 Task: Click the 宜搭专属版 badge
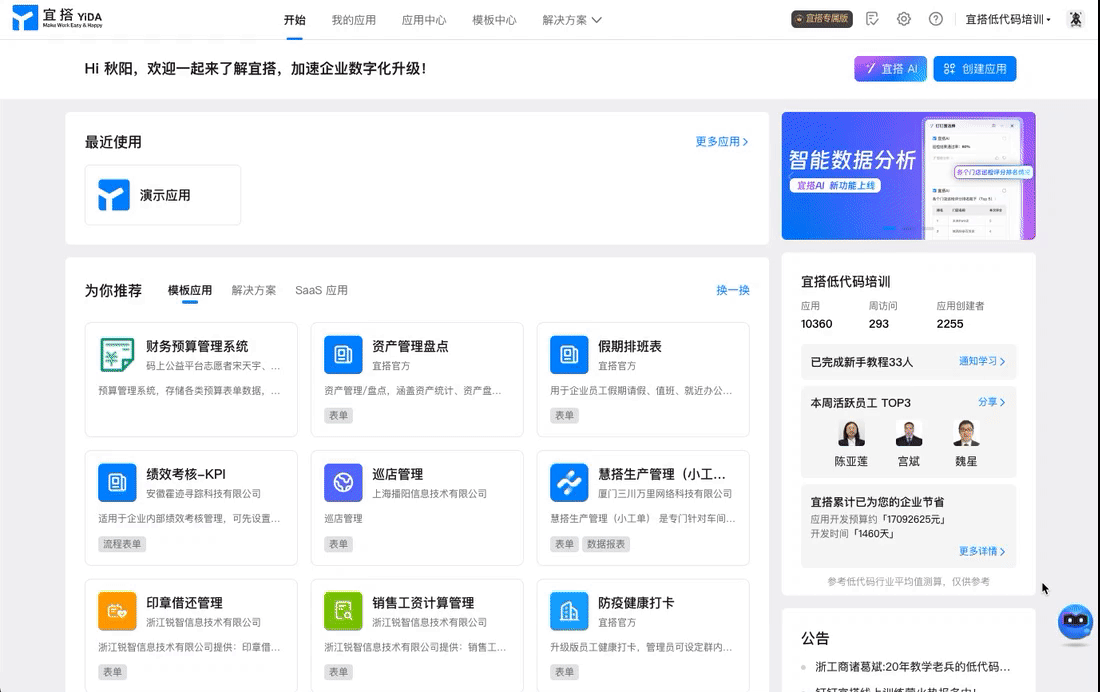(821, 19)
